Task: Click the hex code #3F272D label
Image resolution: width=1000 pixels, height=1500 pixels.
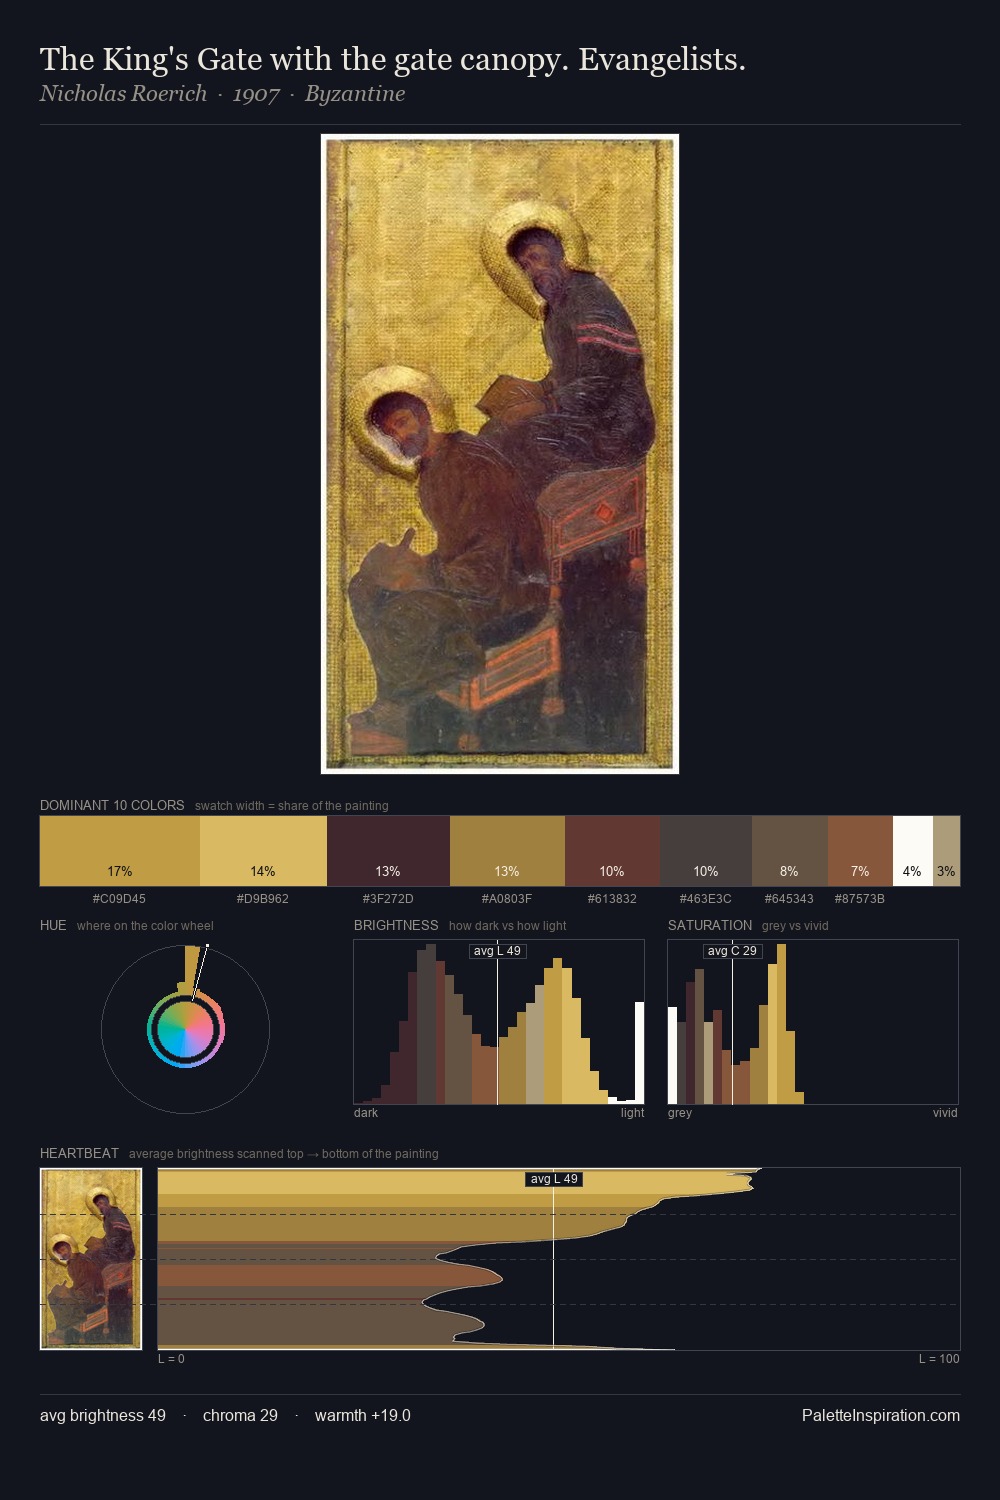Action: pos(388,899)
